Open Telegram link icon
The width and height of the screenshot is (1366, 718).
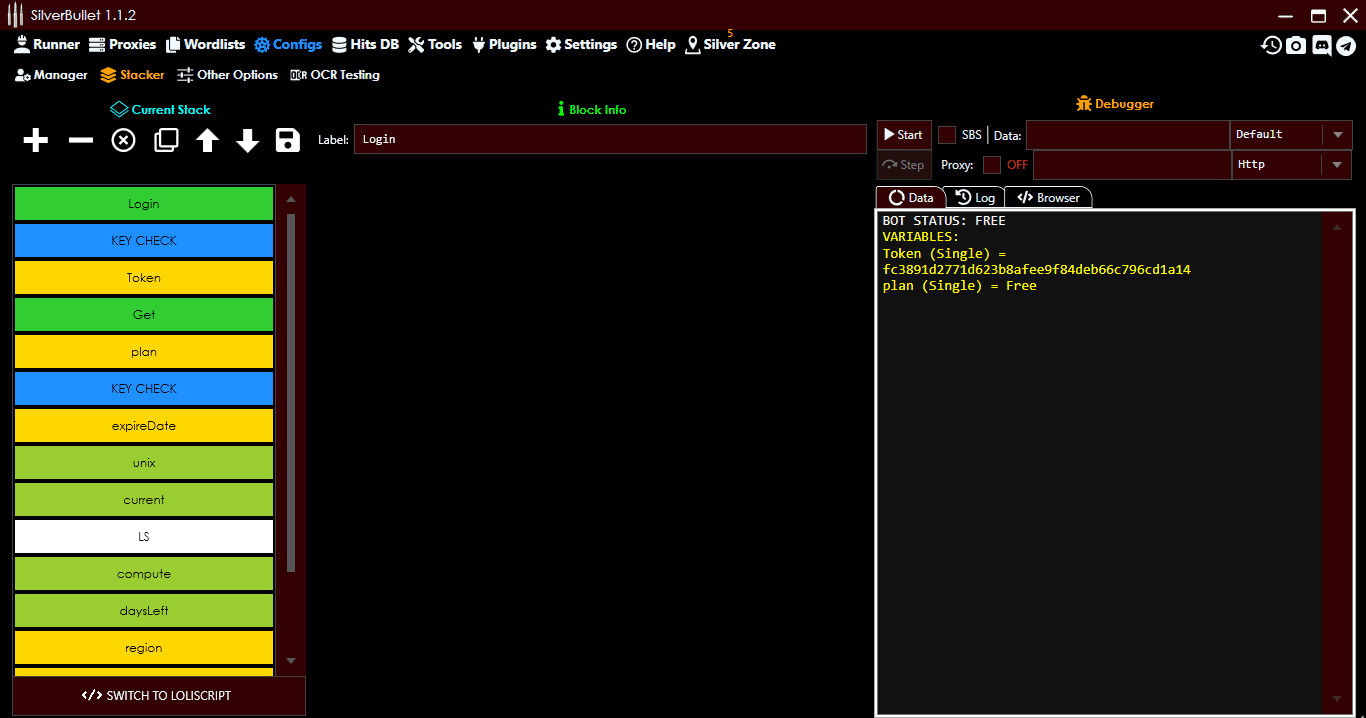(x=1346, y=45)
